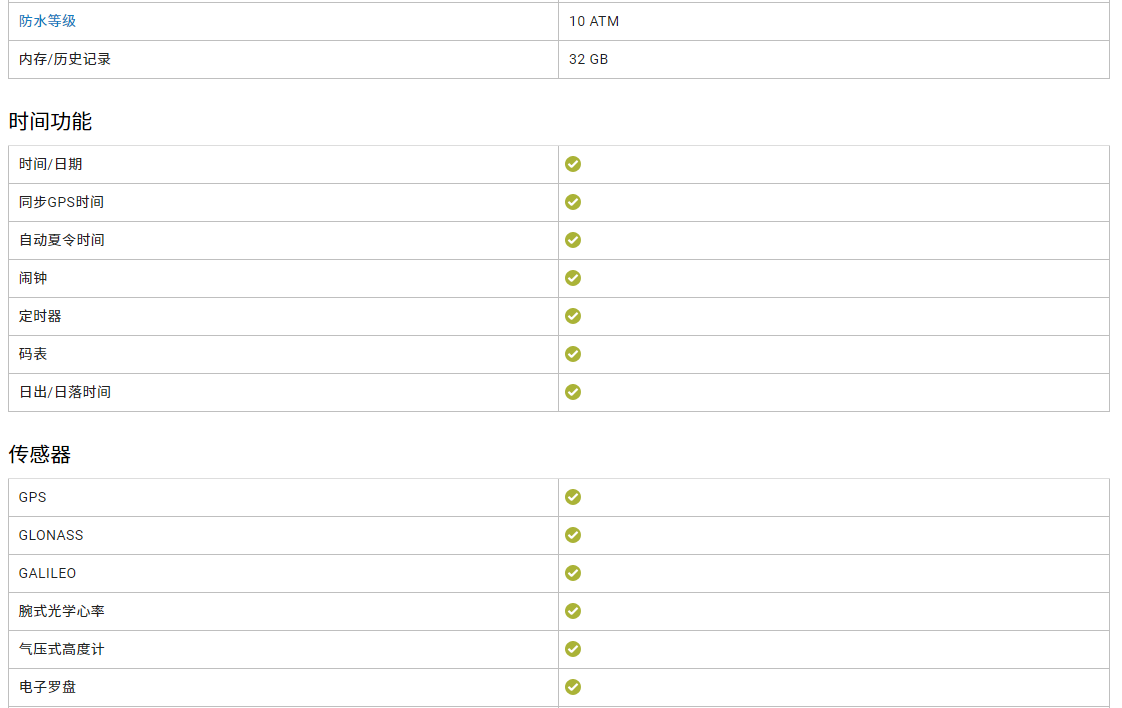Click the checkmark icon for 自动夏令时间
Screen dimensions: 1122x708
tap(573, 240)
